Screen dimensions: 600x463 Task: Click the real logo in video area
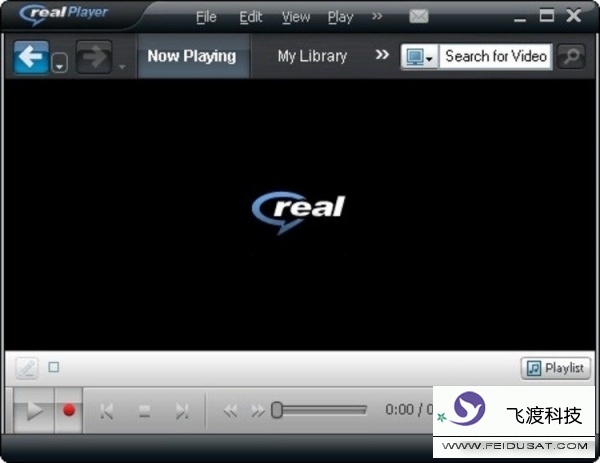(x=299, y=212)
